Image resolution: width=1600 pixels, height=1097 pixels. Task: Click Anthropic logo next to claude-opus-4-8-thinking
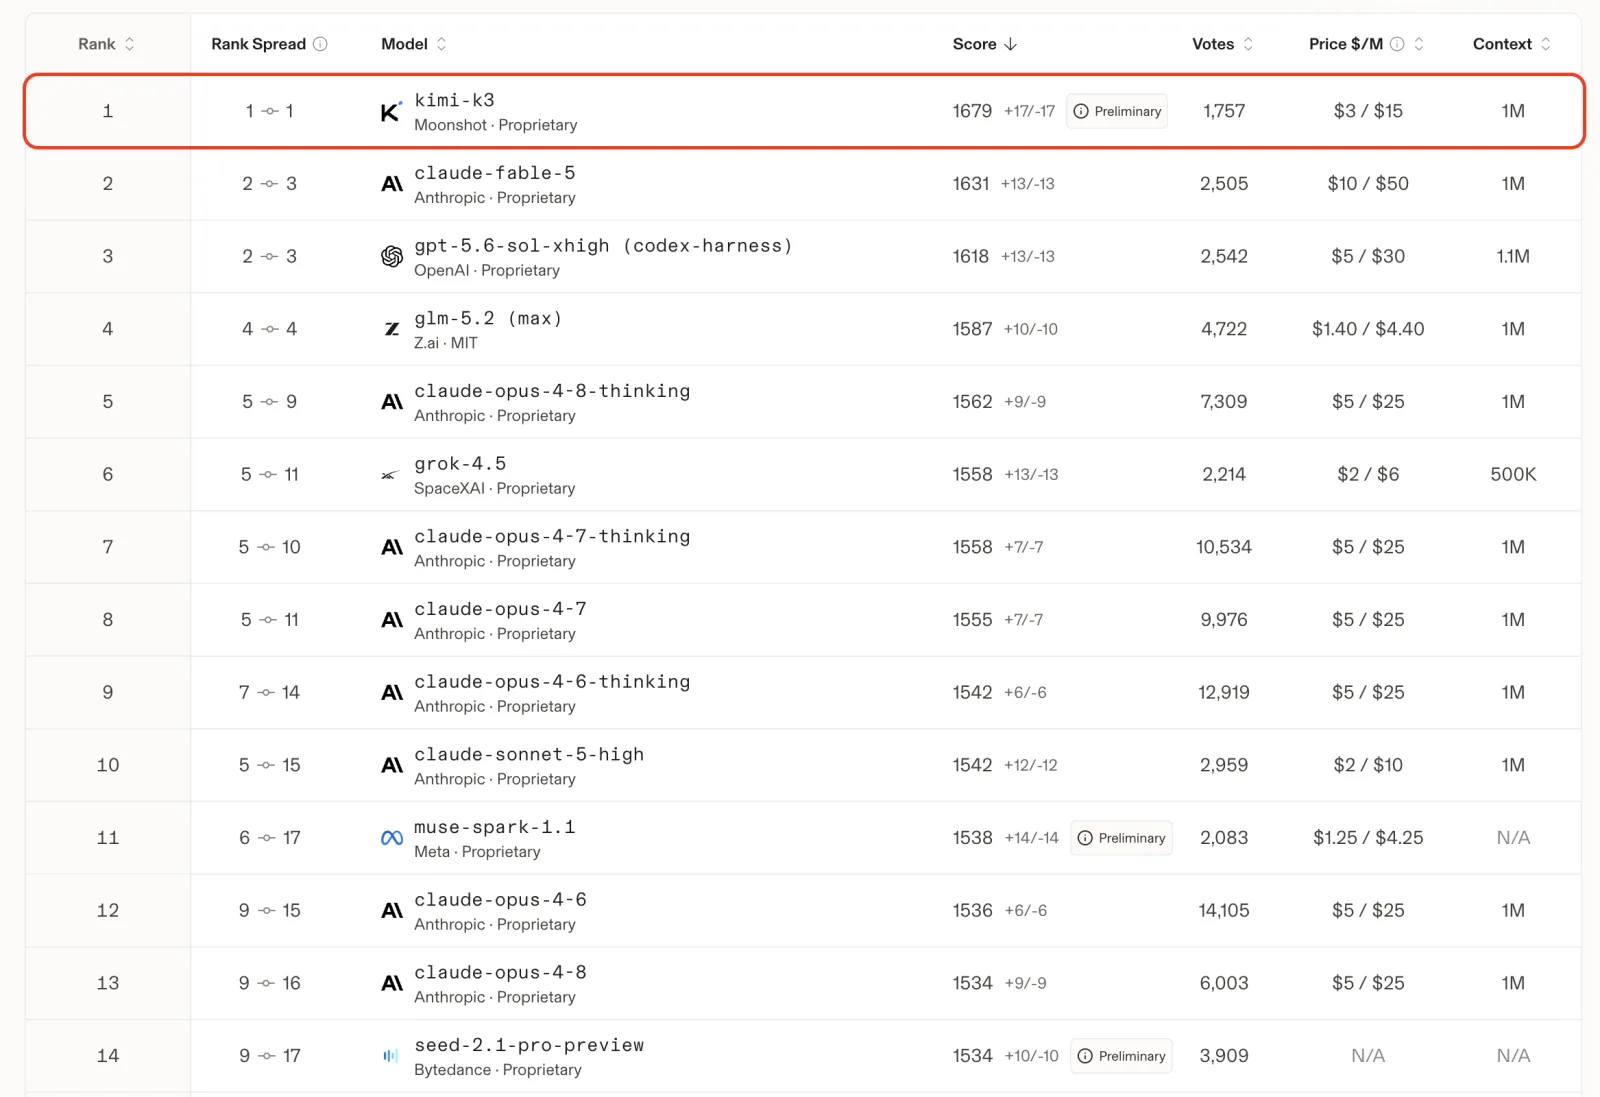tap(392, 402)
